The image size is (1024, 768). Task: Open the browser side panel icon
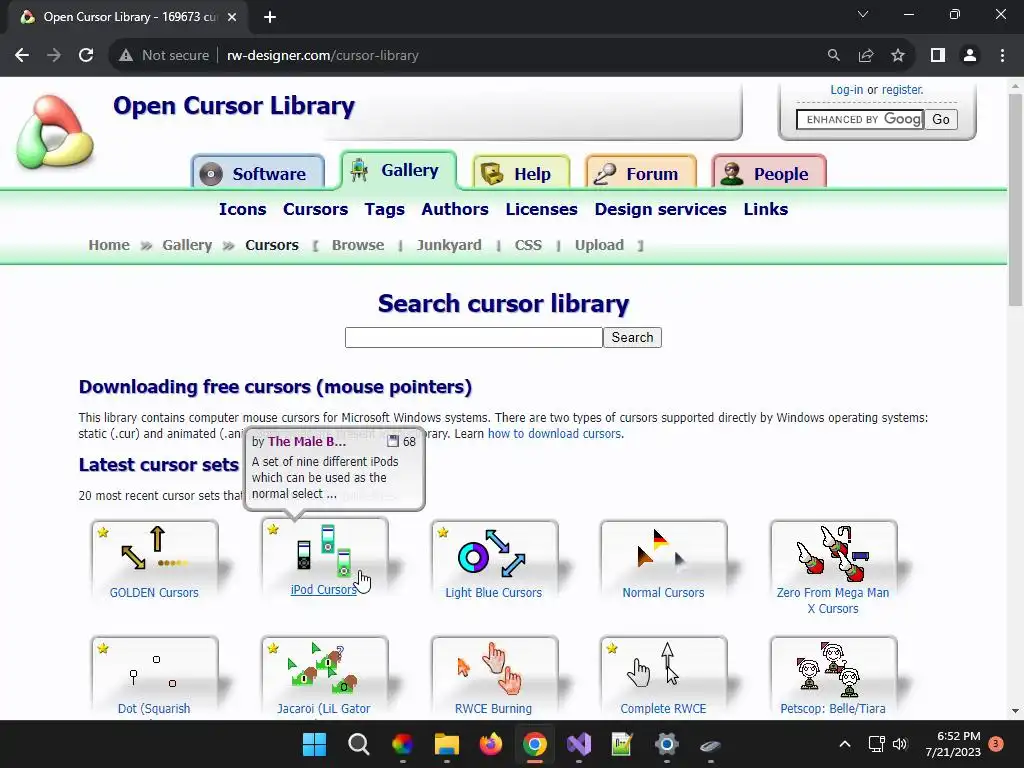pos(938,56)
